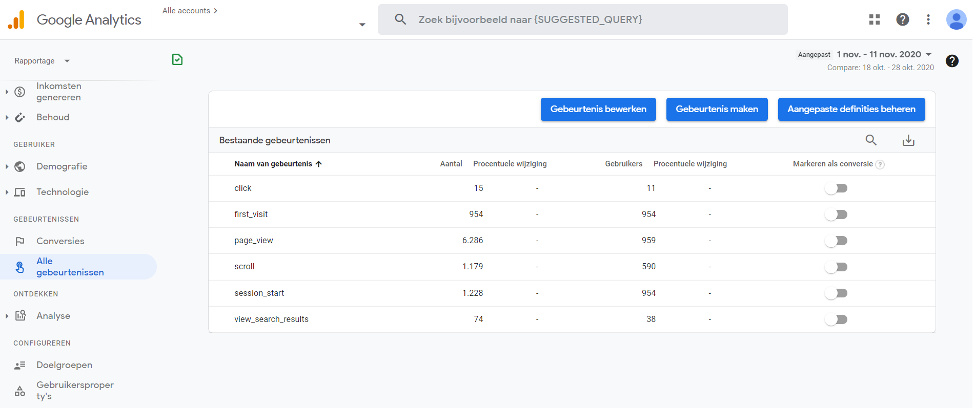Focus the search input field
The image size is (977, 408).
(x=583, y=19)
